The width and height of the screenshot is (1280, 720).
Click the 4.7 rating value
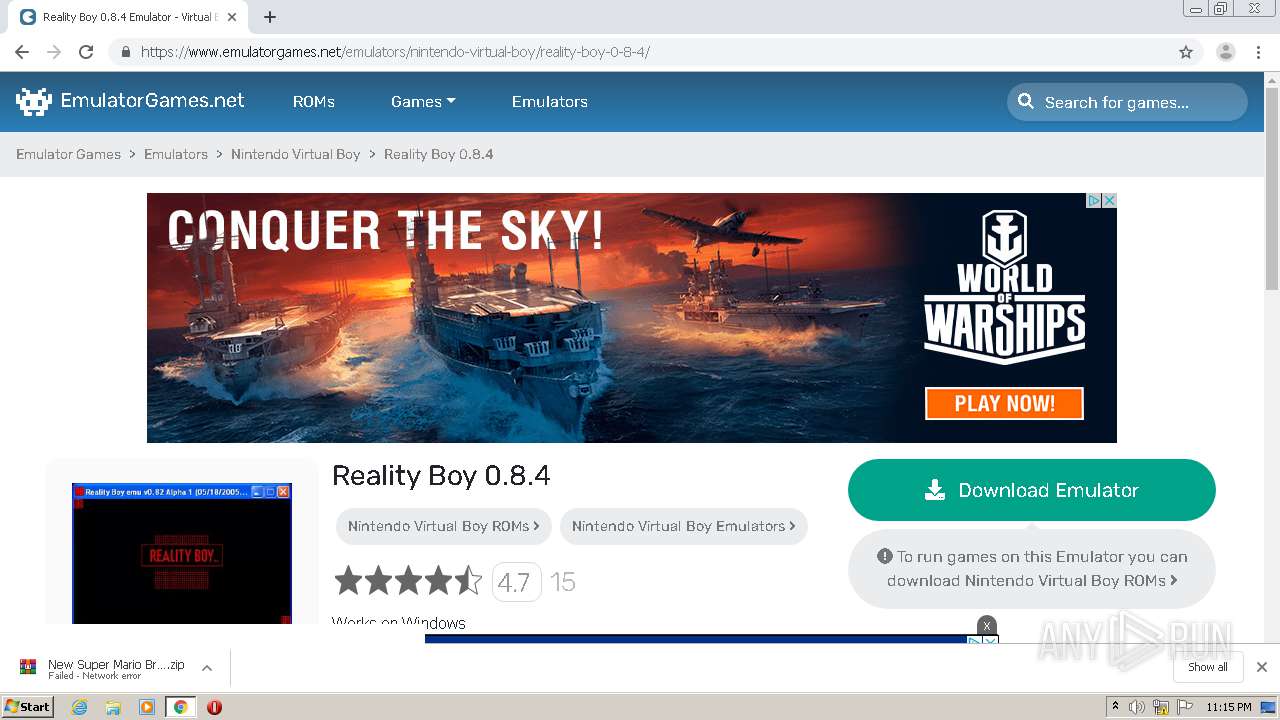[516, 582]
